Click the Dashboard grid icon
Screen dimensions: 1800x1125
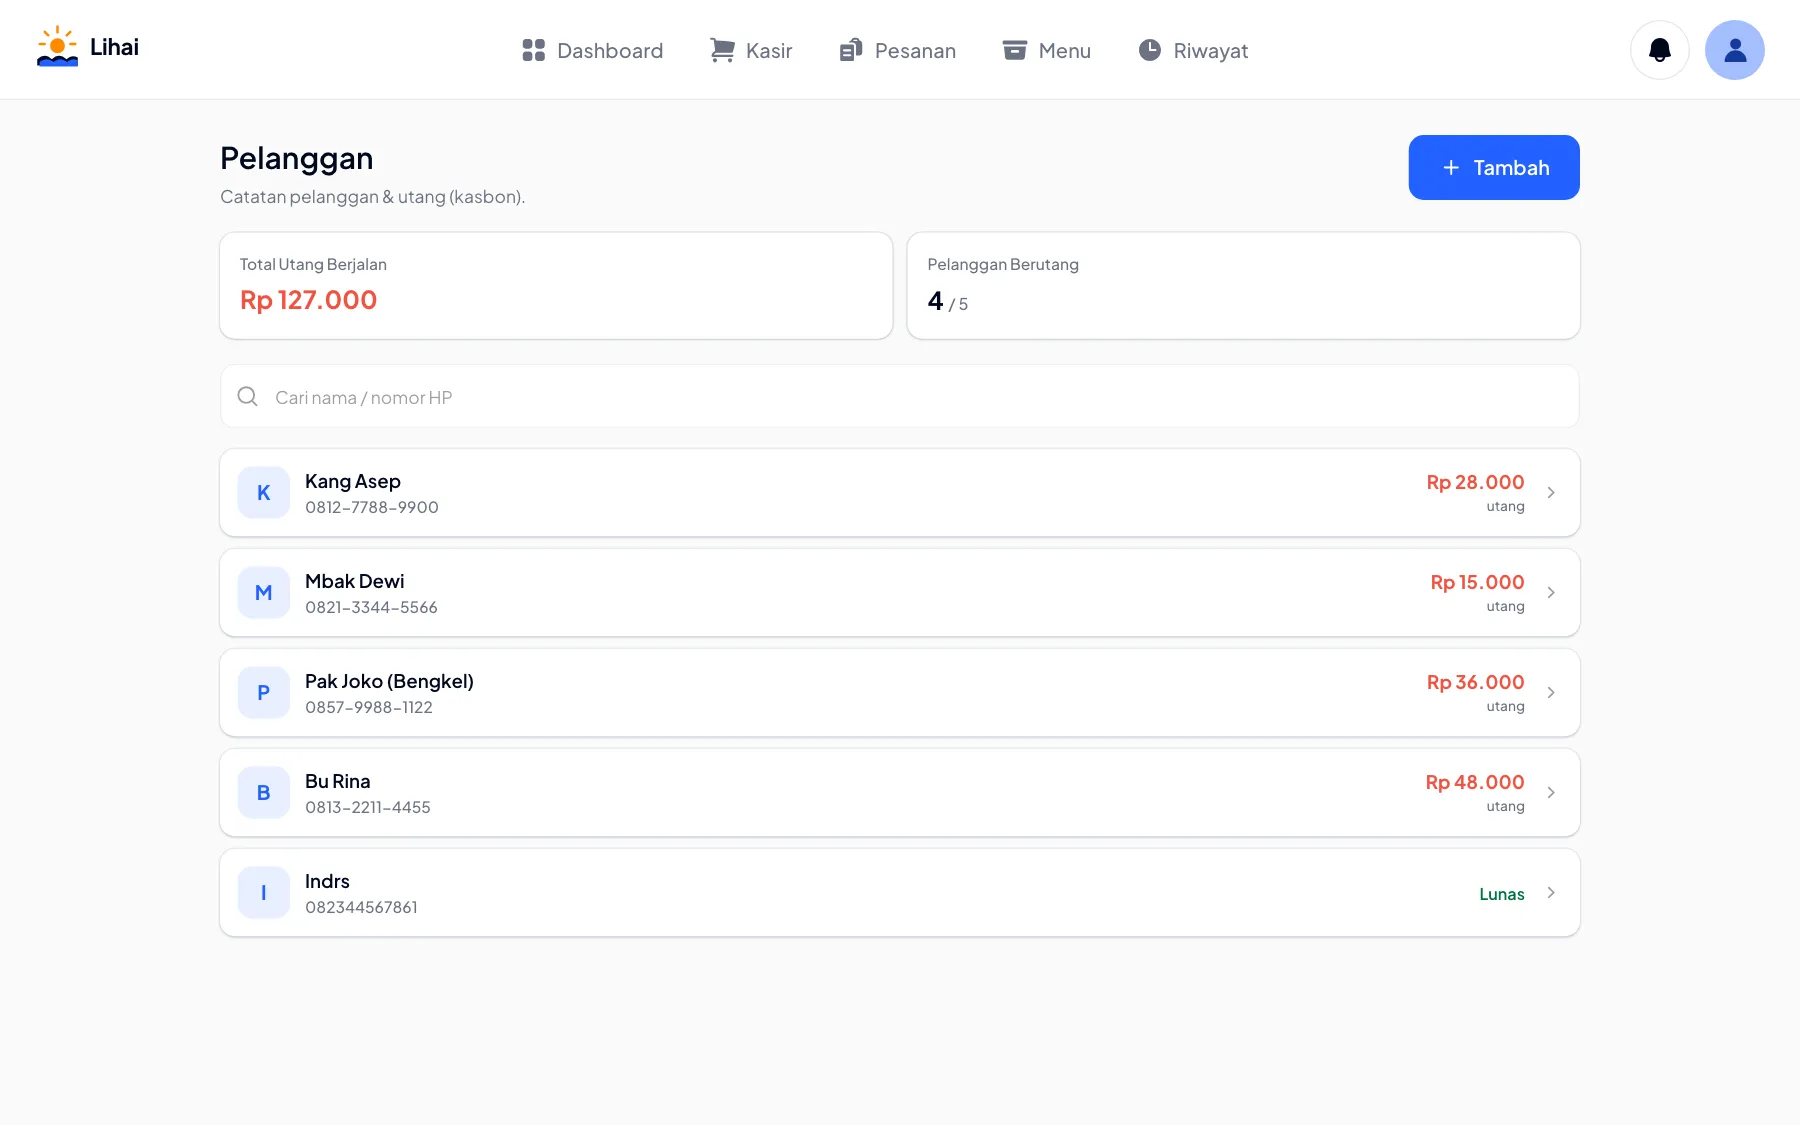534,50
